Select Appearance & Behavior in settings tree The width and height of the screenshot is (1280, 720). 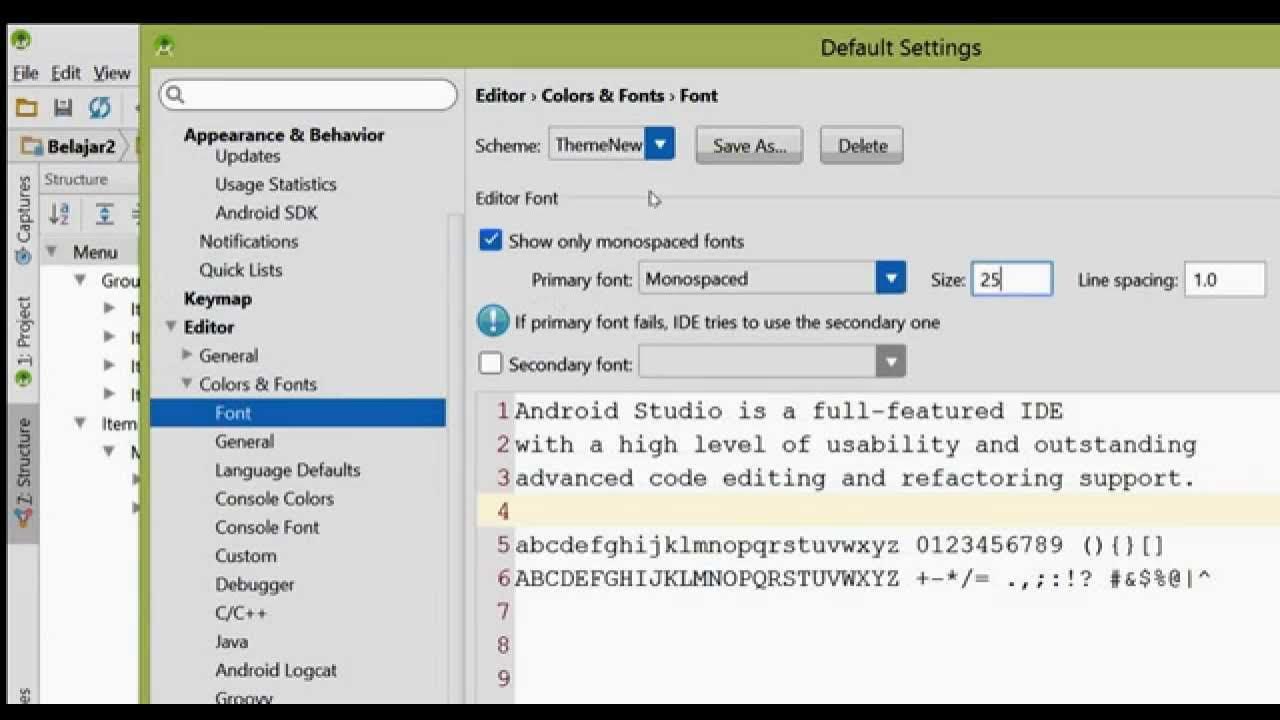pyautogui.click(x=284, y=134)
